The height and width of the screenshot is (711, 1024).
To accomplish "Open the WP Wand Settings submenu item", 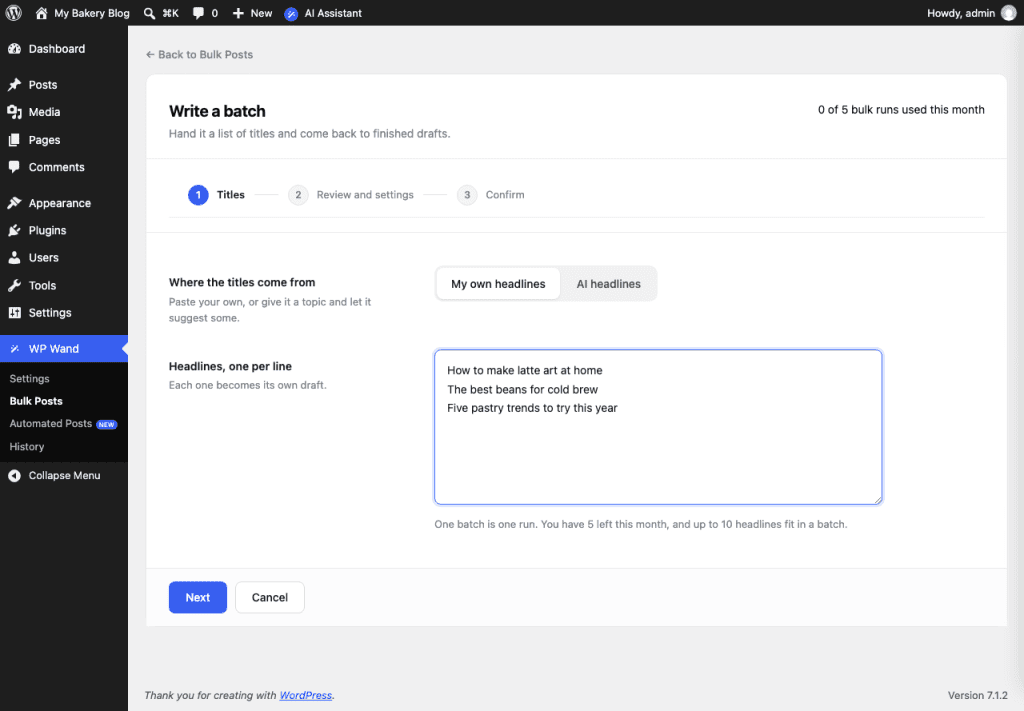I will point(29,379).
